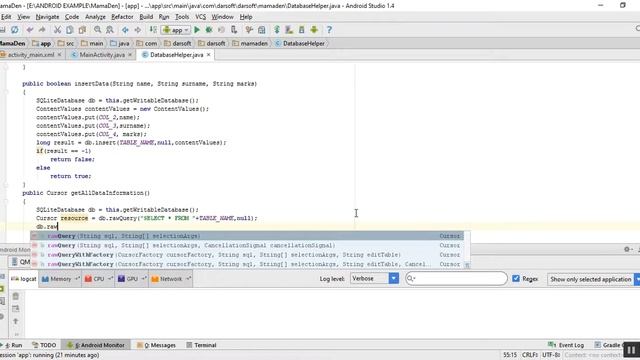Click Up stack trace arrow icon
This screenshot has width=640, height=360.
pos(16,321)
